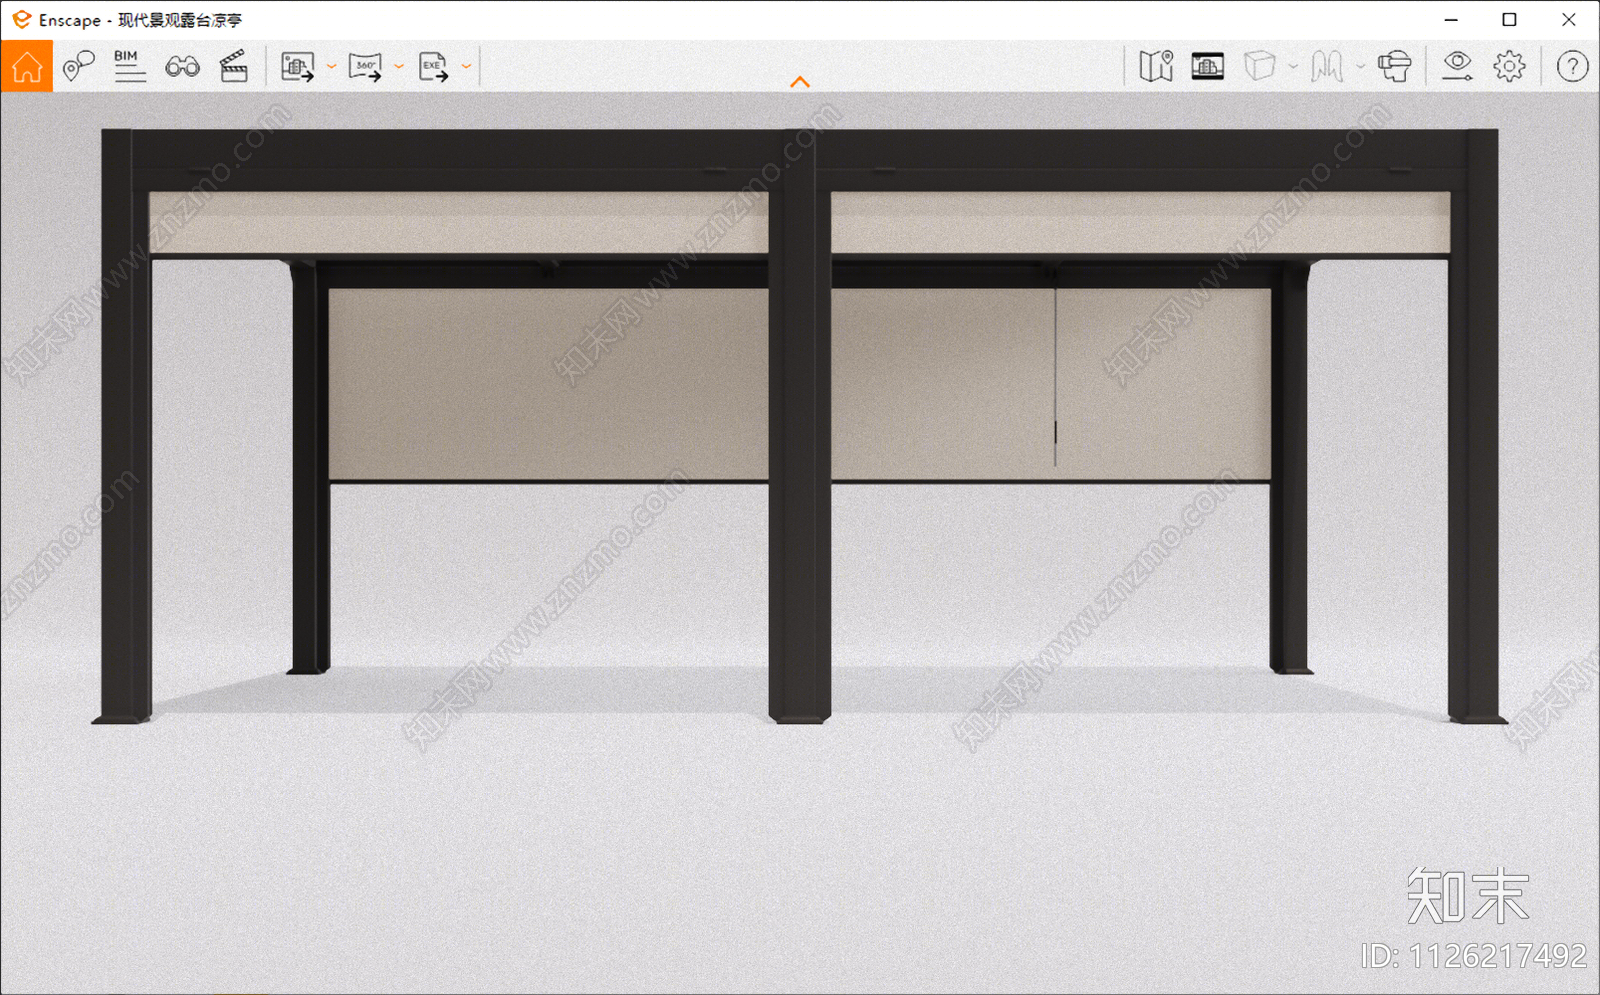1600x995 pixels.
Task: Minimize the Enscape window
Action: tap(1451, 19)
